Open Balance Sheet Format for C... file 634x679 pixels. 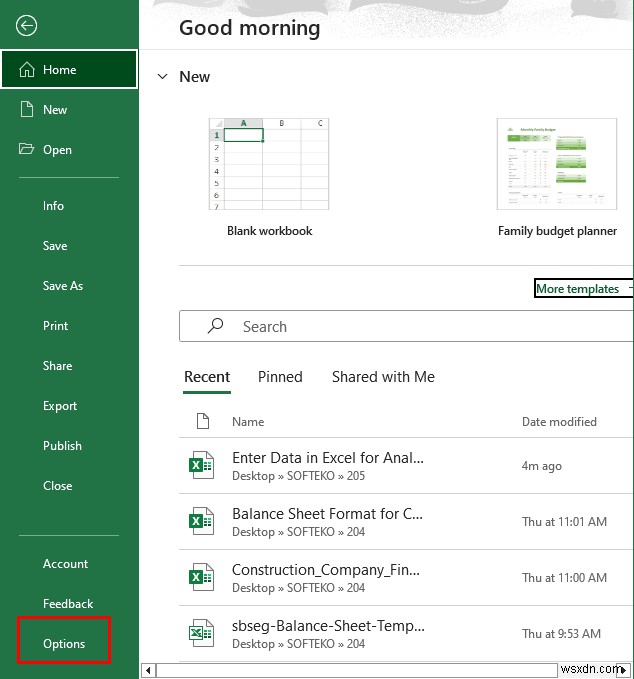click(x=406, y=521)
